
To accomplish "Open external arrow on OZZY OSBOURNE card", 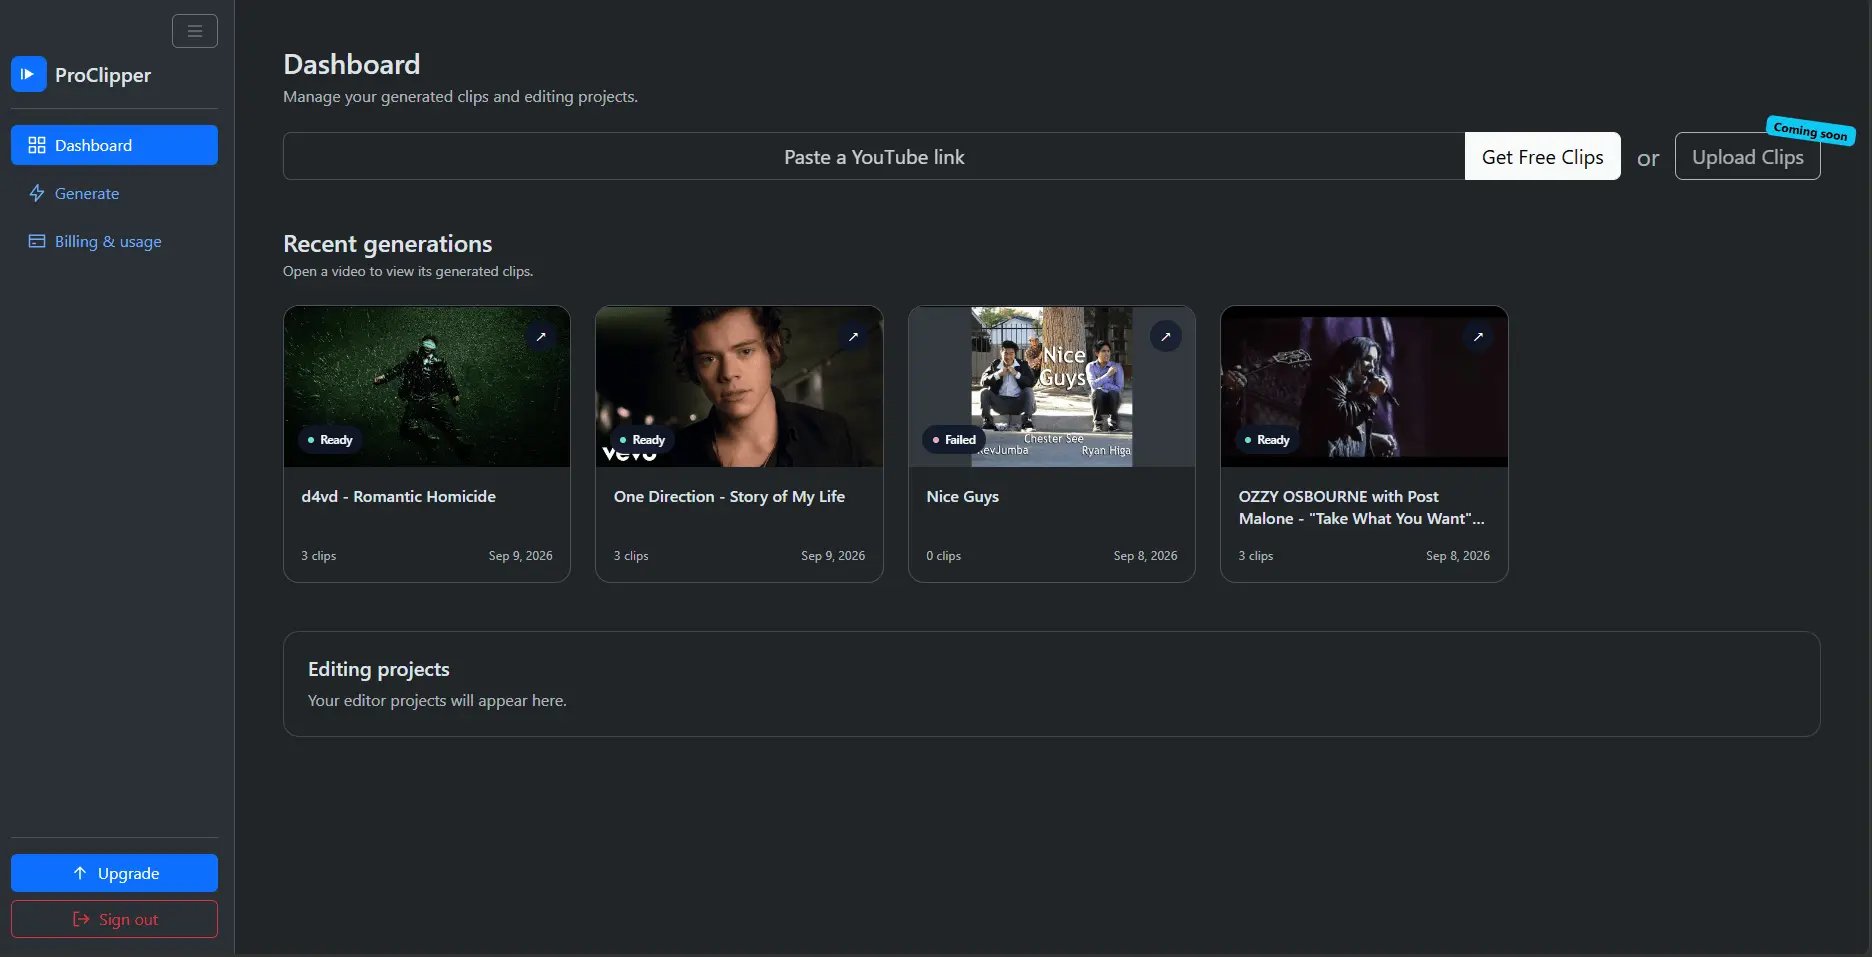I will click(x=1478, y=336).
